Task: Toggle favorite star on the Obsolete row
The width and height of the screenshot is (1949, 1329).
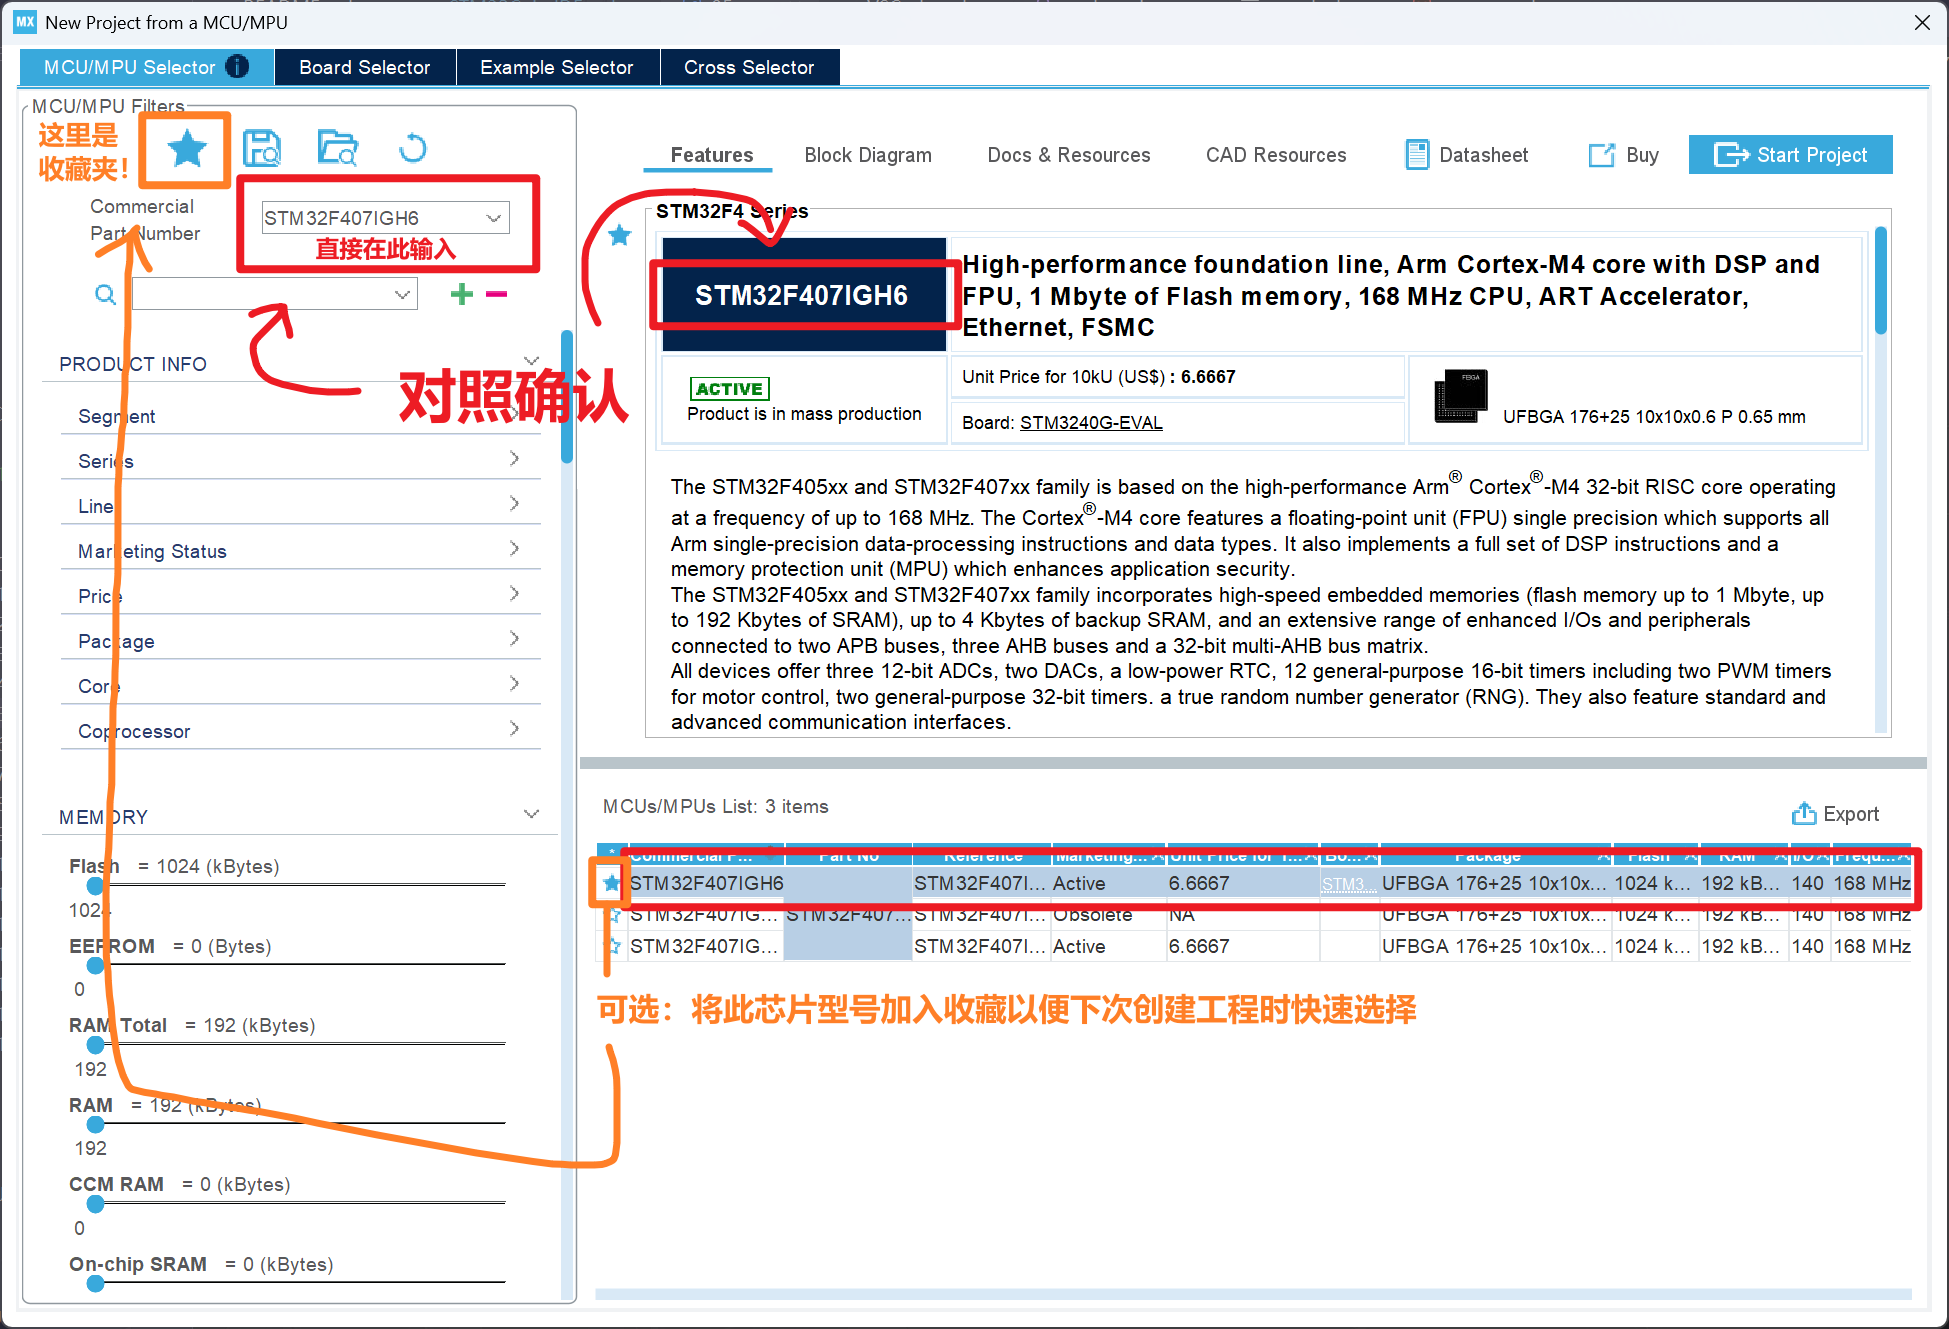Action: coord(613,915)
